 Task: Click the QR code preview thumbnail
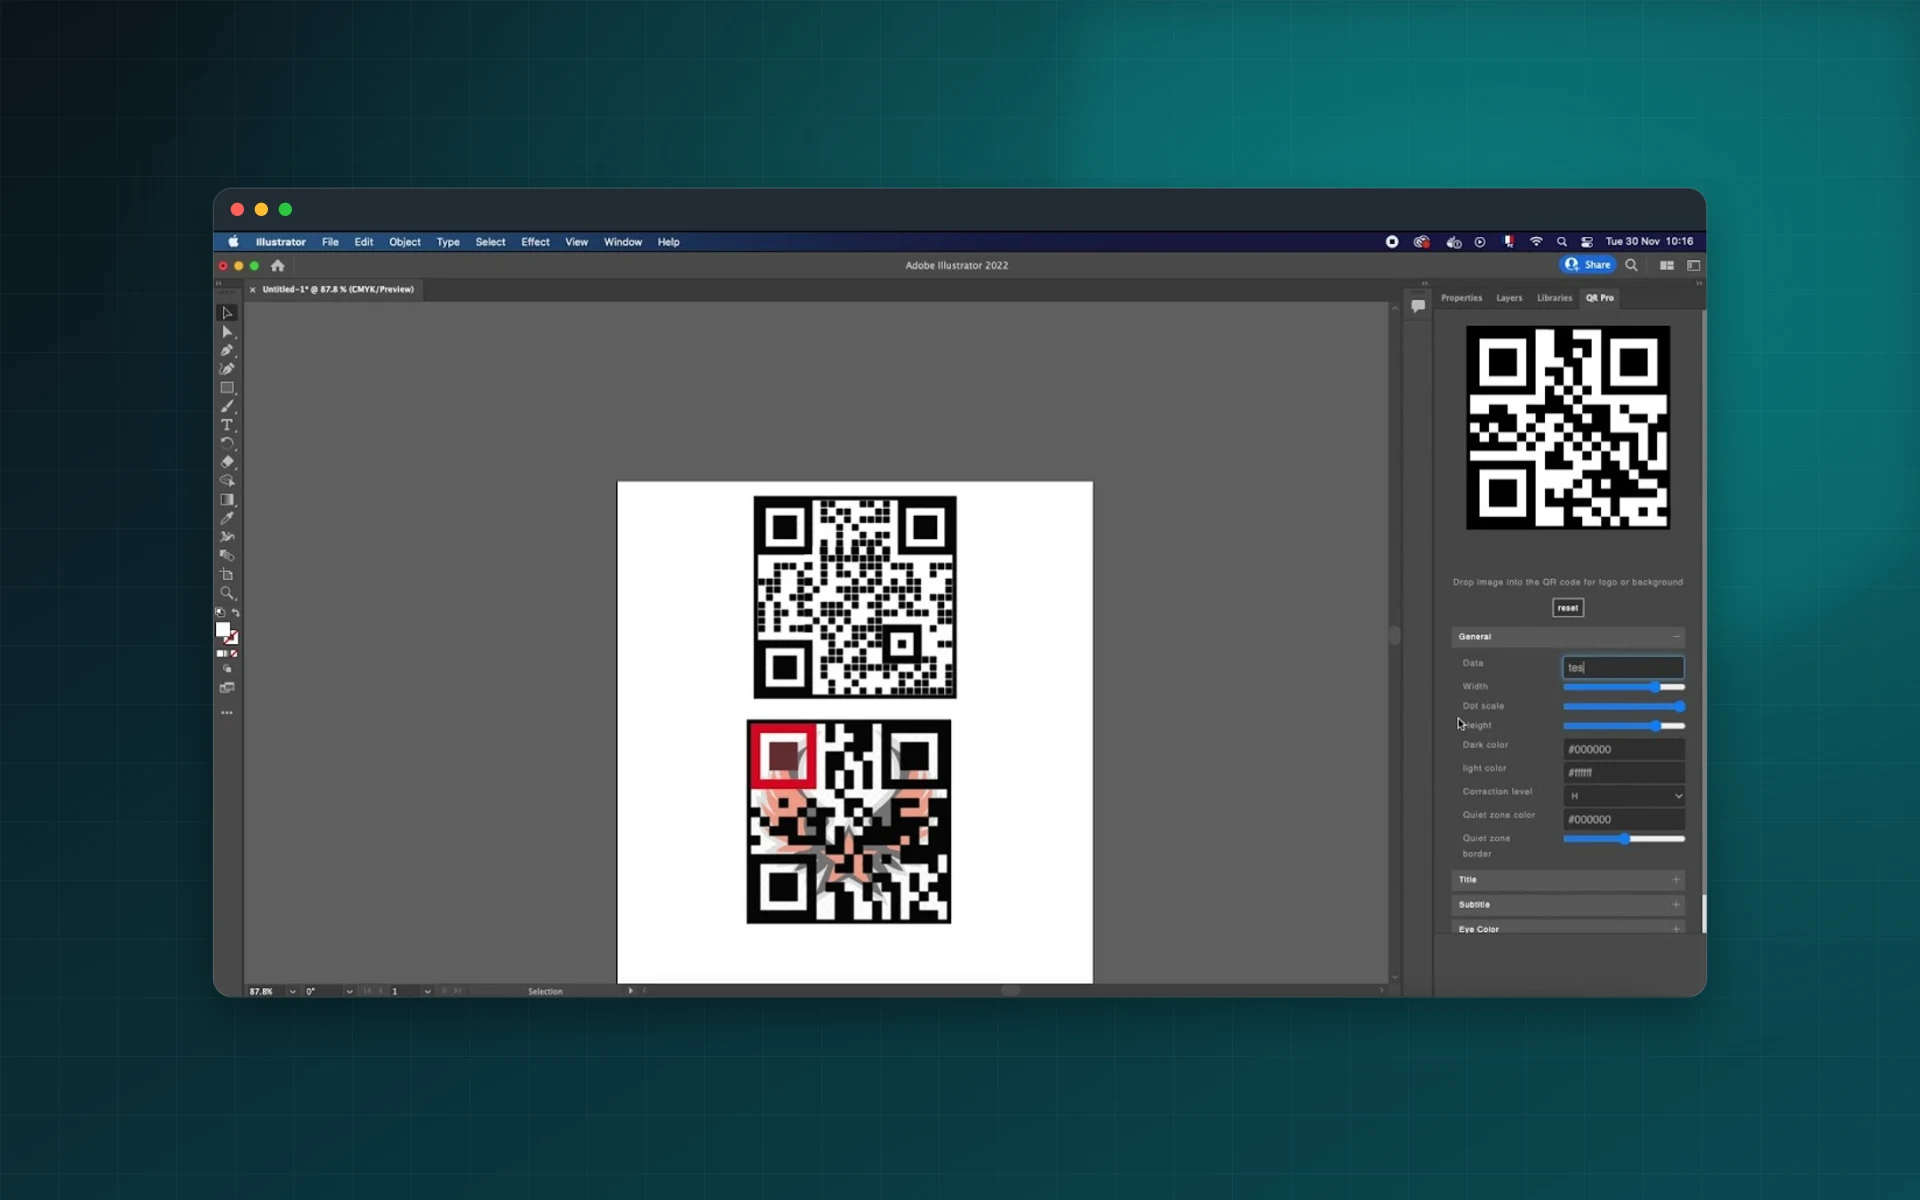point(1568,428)
